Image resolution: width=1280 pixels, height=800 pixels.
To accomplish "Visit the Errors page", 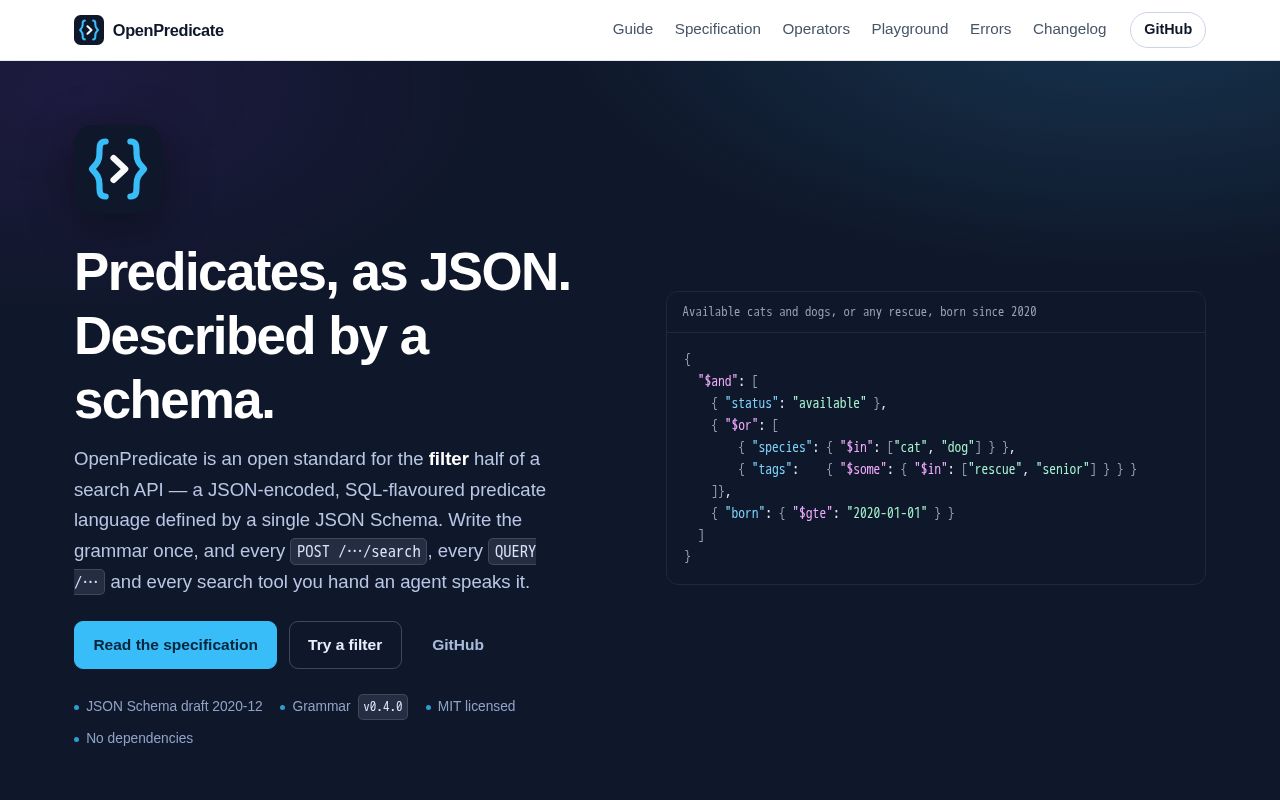I will (990, 29).
